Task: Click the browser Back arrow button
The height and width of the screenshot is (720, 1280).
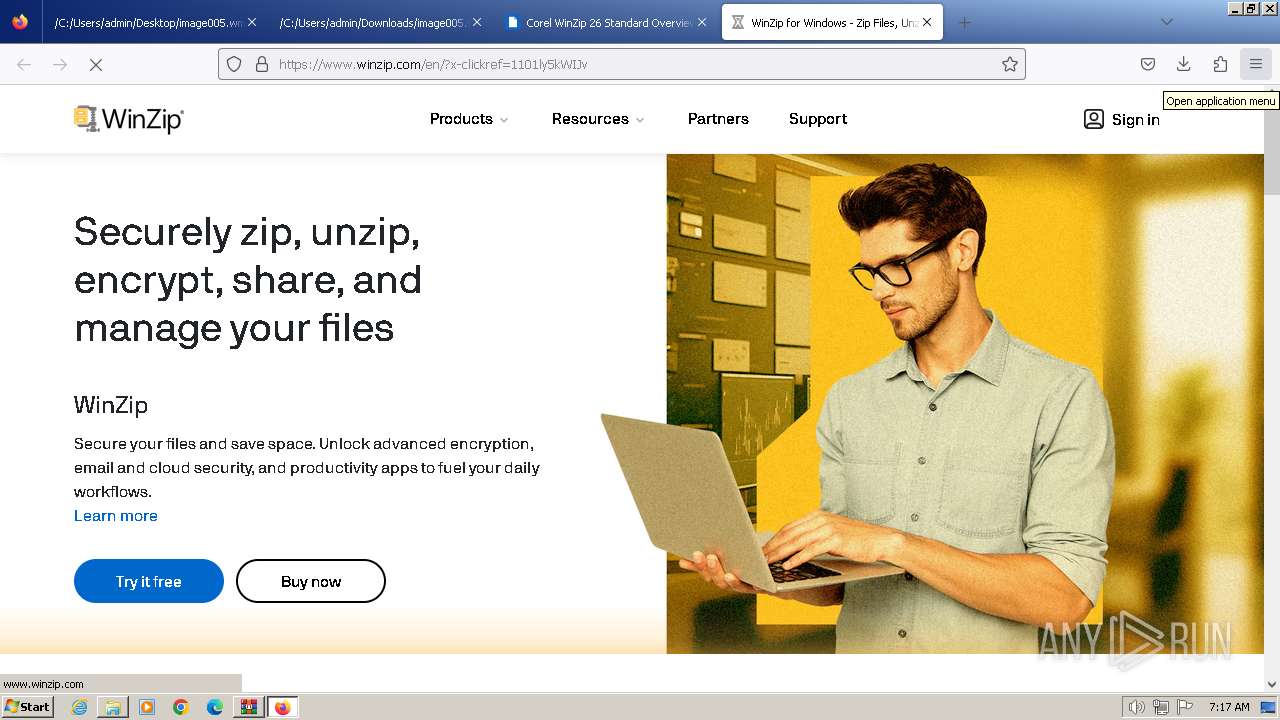Action: 24,64
